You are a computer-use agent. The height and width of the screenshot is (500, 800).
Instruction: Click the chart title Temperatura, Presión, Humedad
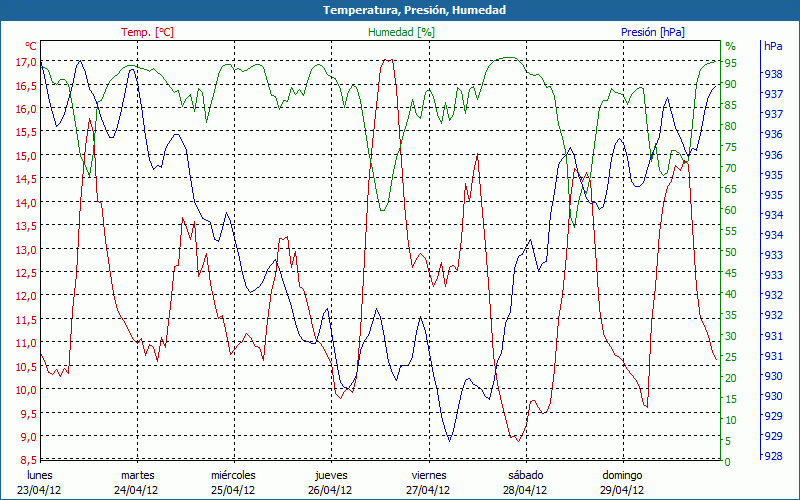click(400, 10)
